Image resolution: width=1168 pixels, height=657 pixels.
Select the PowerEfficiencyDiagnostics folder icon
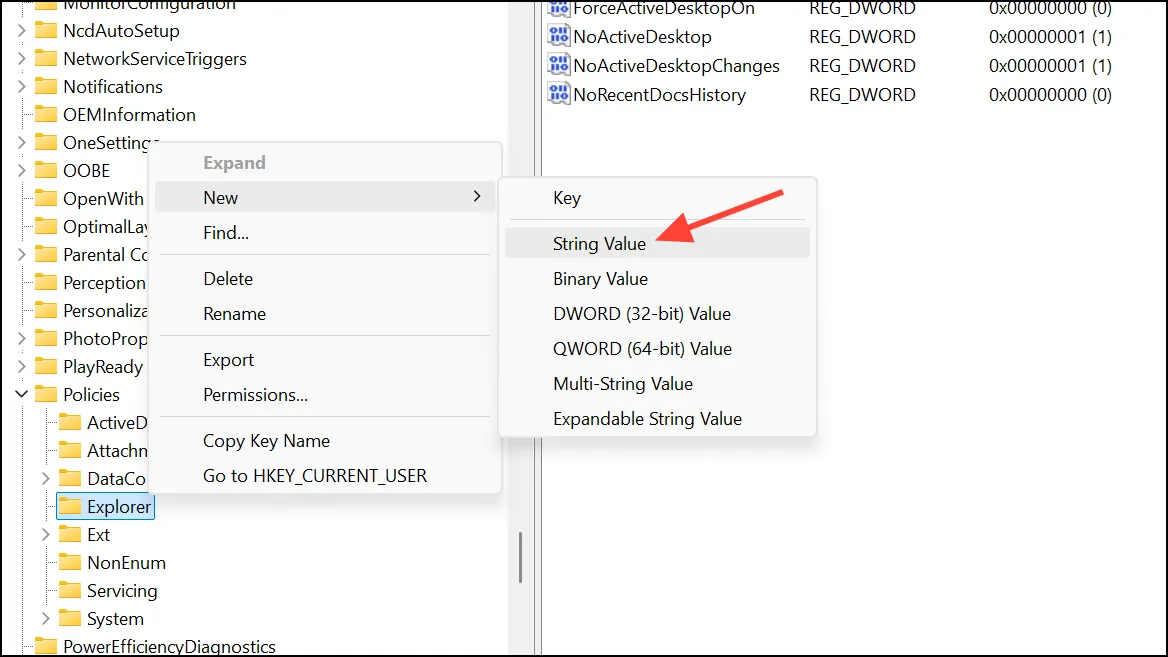[x=46, y=646]
